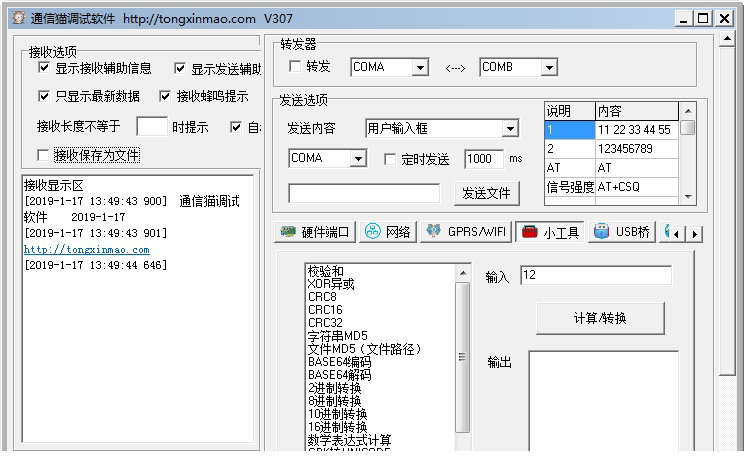Viewport: 744px width, 469px height.
Task: Uncheck 只显示最新数据 option
Action: coord(44,96)
